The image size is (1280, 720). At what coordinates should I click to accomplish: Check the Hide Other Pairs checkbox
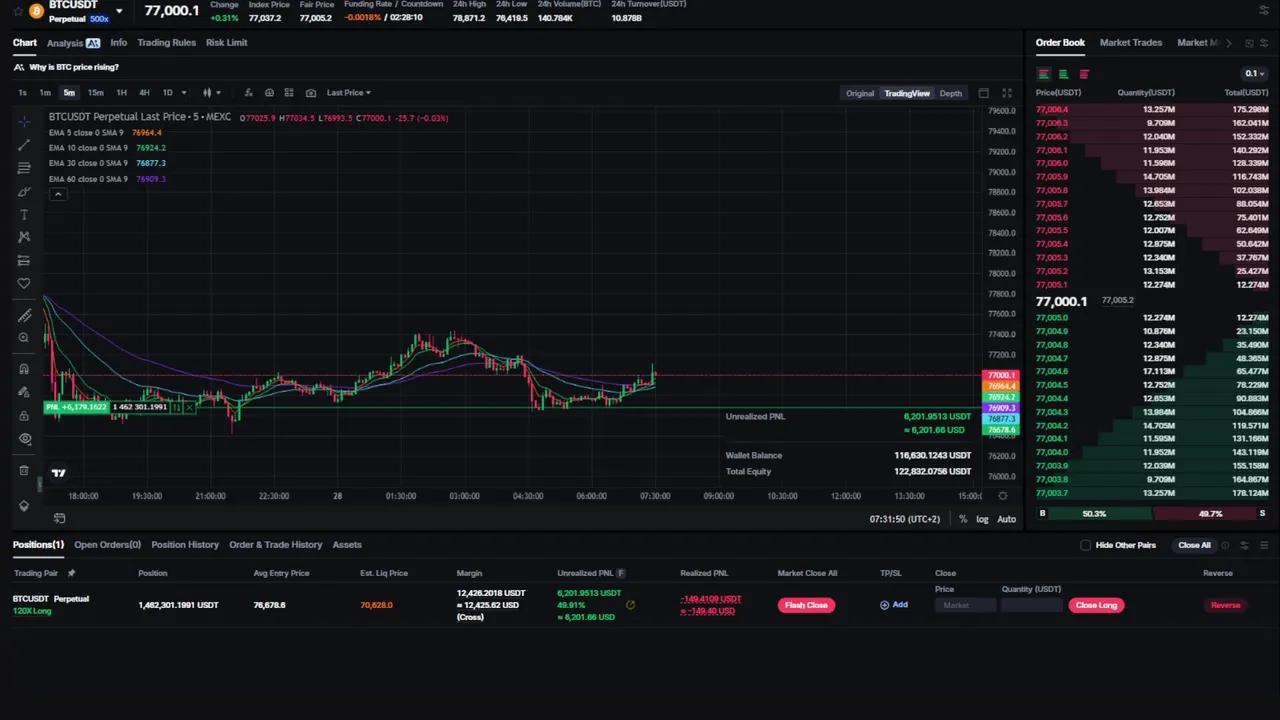[x=1086, y=545]
